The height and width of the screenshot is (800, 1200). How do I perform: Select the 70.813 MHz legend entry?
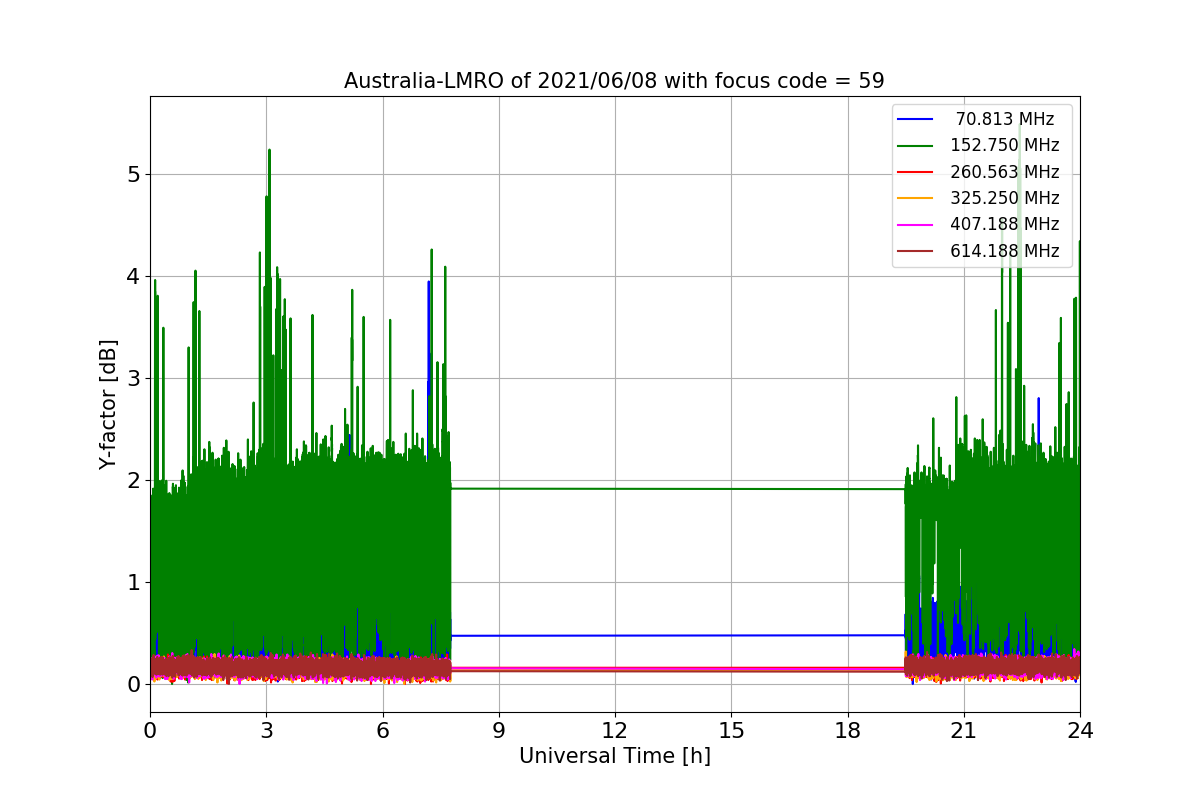[x=979, y=119]
